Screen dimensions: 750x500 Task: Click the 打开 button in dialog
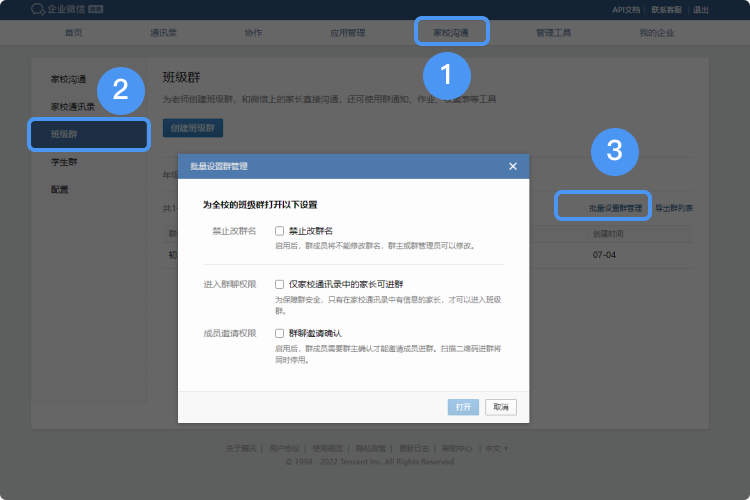[463, 407]
